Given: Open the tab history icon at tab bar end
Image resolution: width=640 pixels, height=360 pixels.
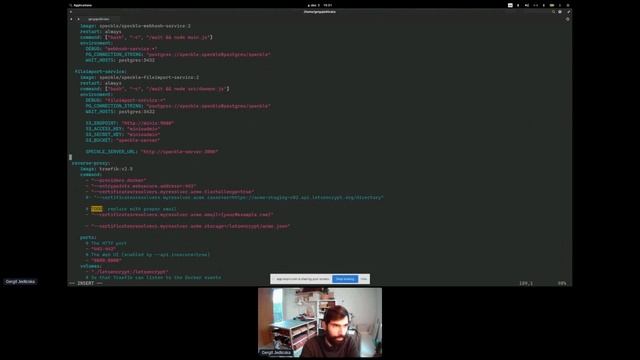Looking at the screenshot, I should pos(567,19).
